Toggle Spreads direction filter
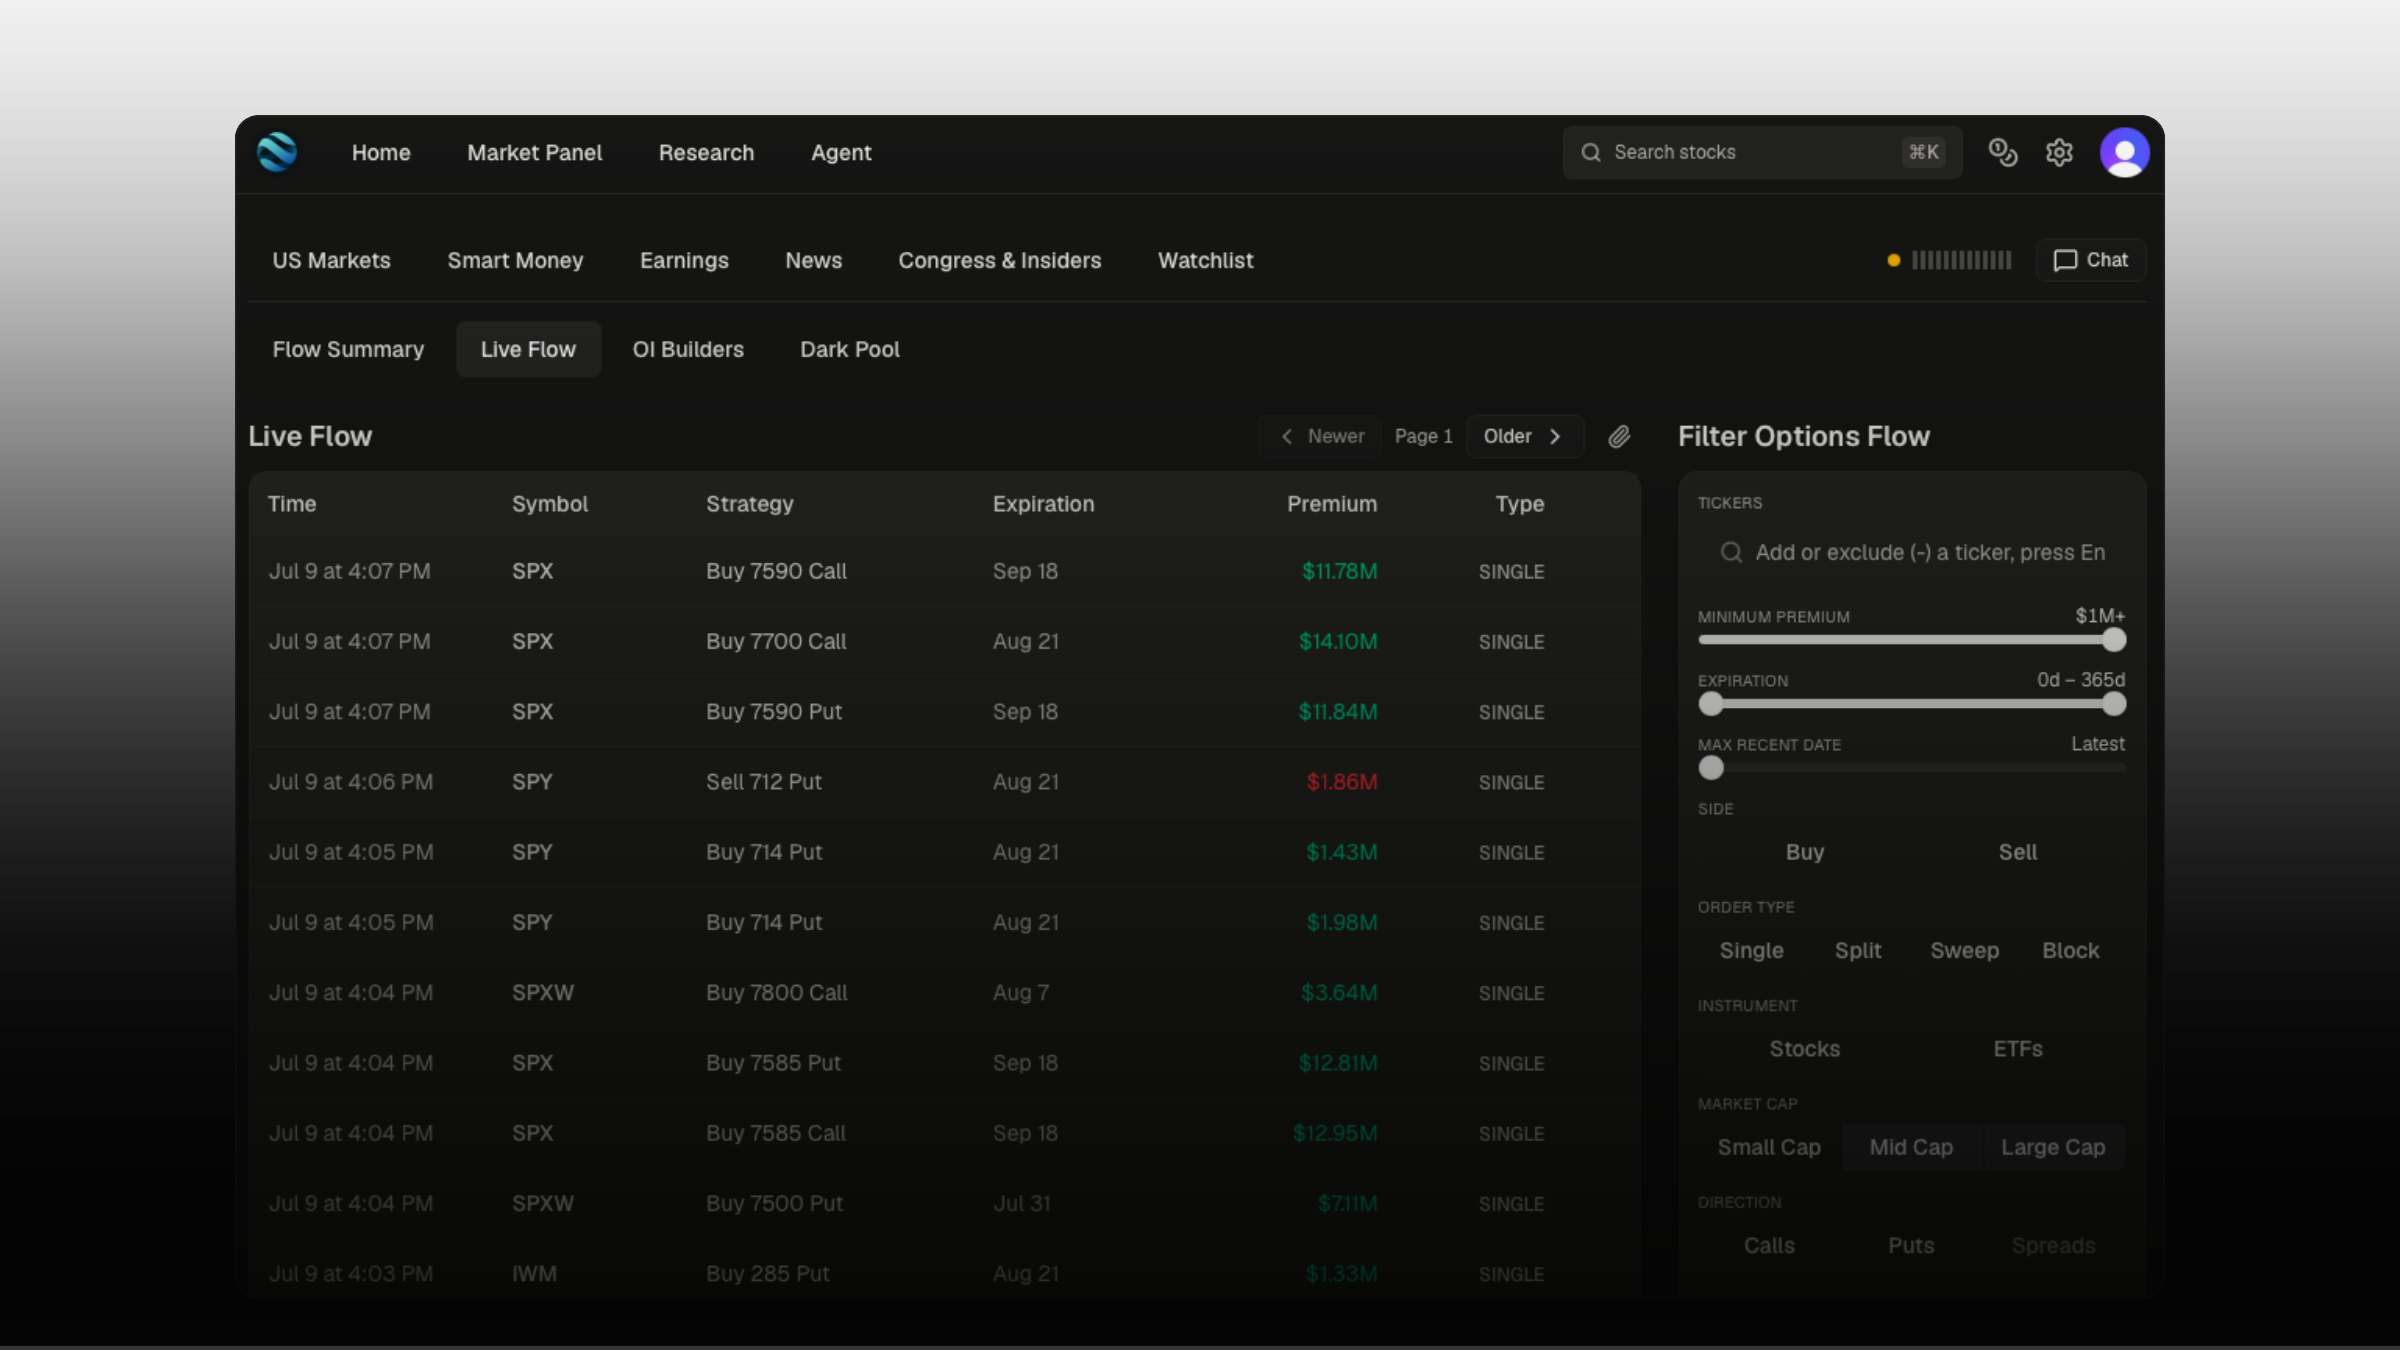This screenshot has width=2400, height=1350. pos(2053,1245)
